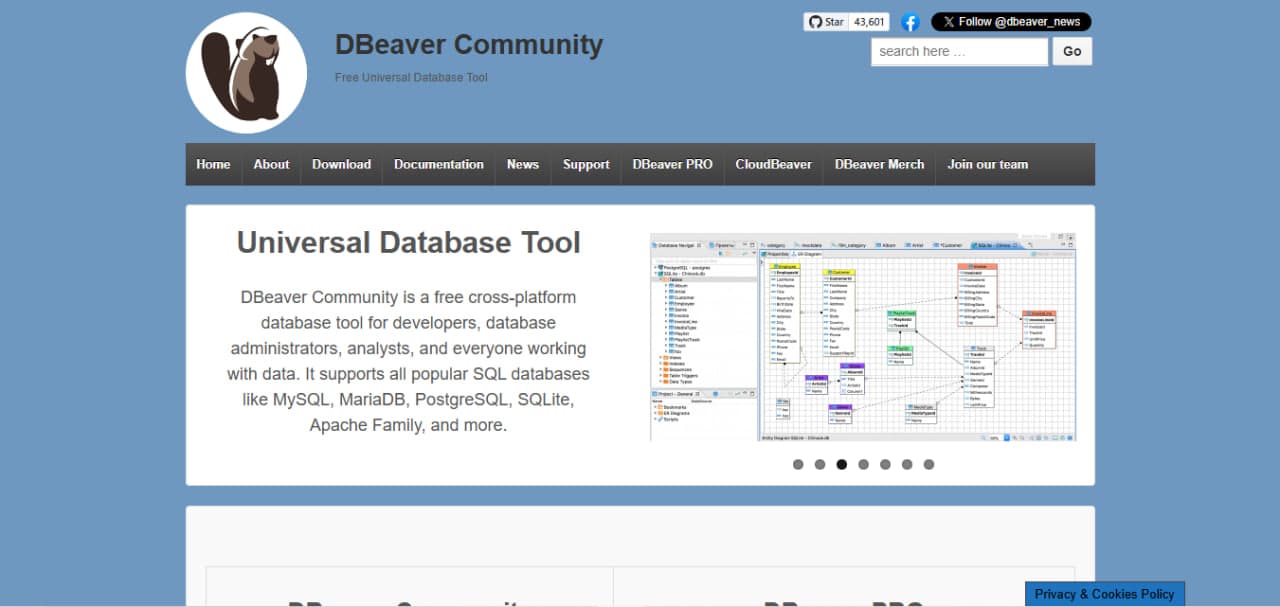
Task: Open the About menu item
Action: point(271,164)
